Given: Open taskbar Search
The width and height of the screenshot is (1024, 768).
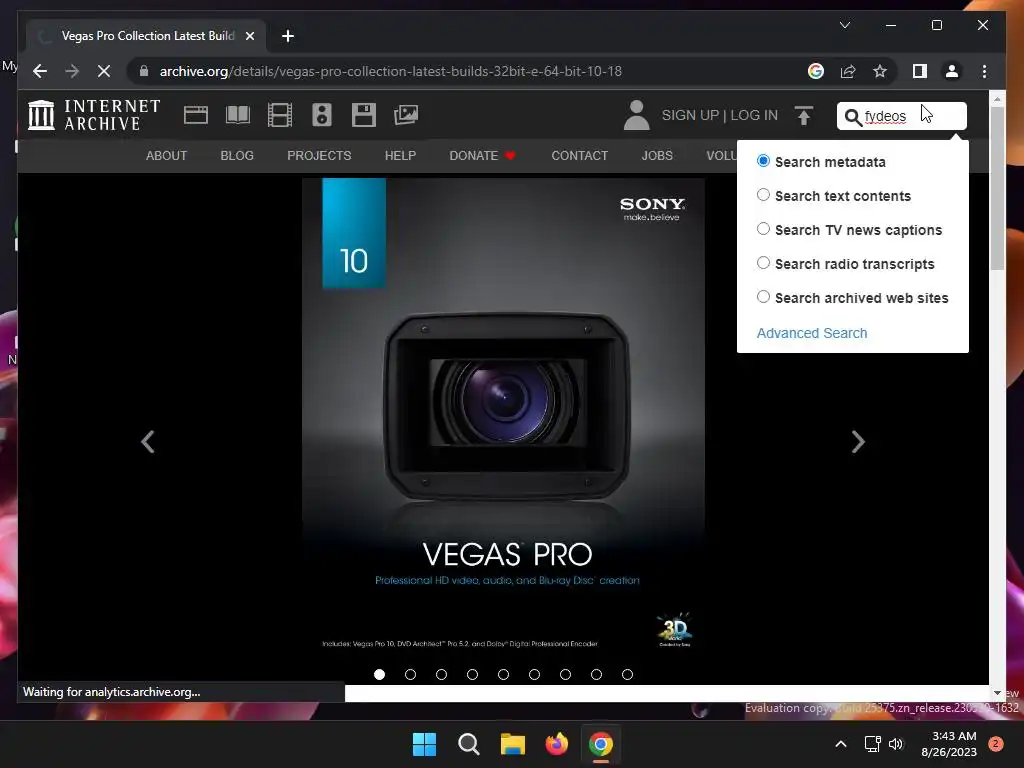Looking at the screenshot, I should pyautogui.click(x=468, y=744).
